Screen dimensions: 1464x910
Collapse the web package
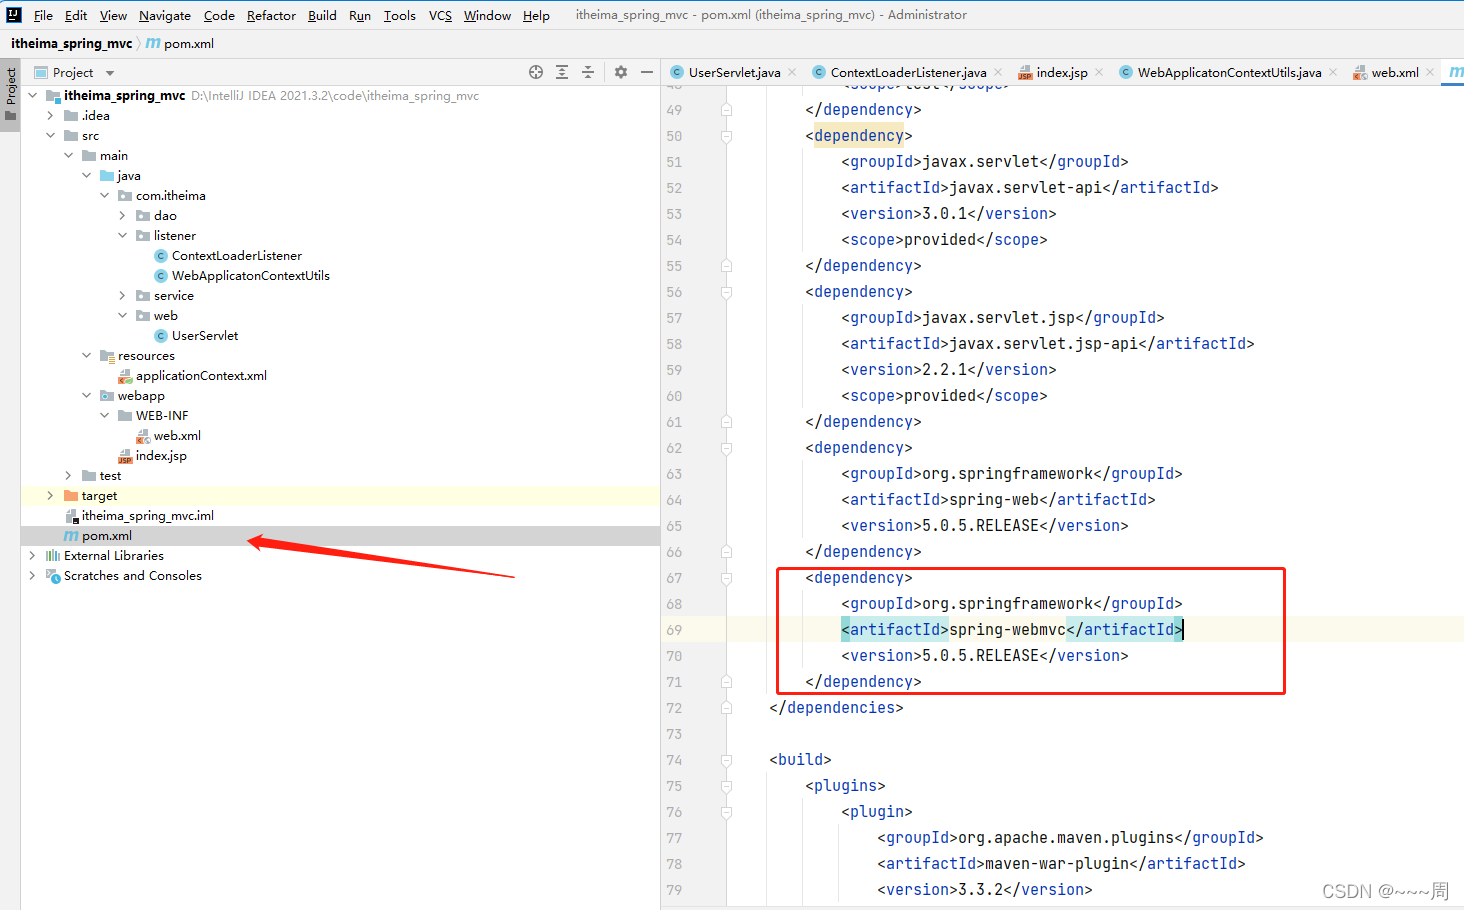[122, 316]
